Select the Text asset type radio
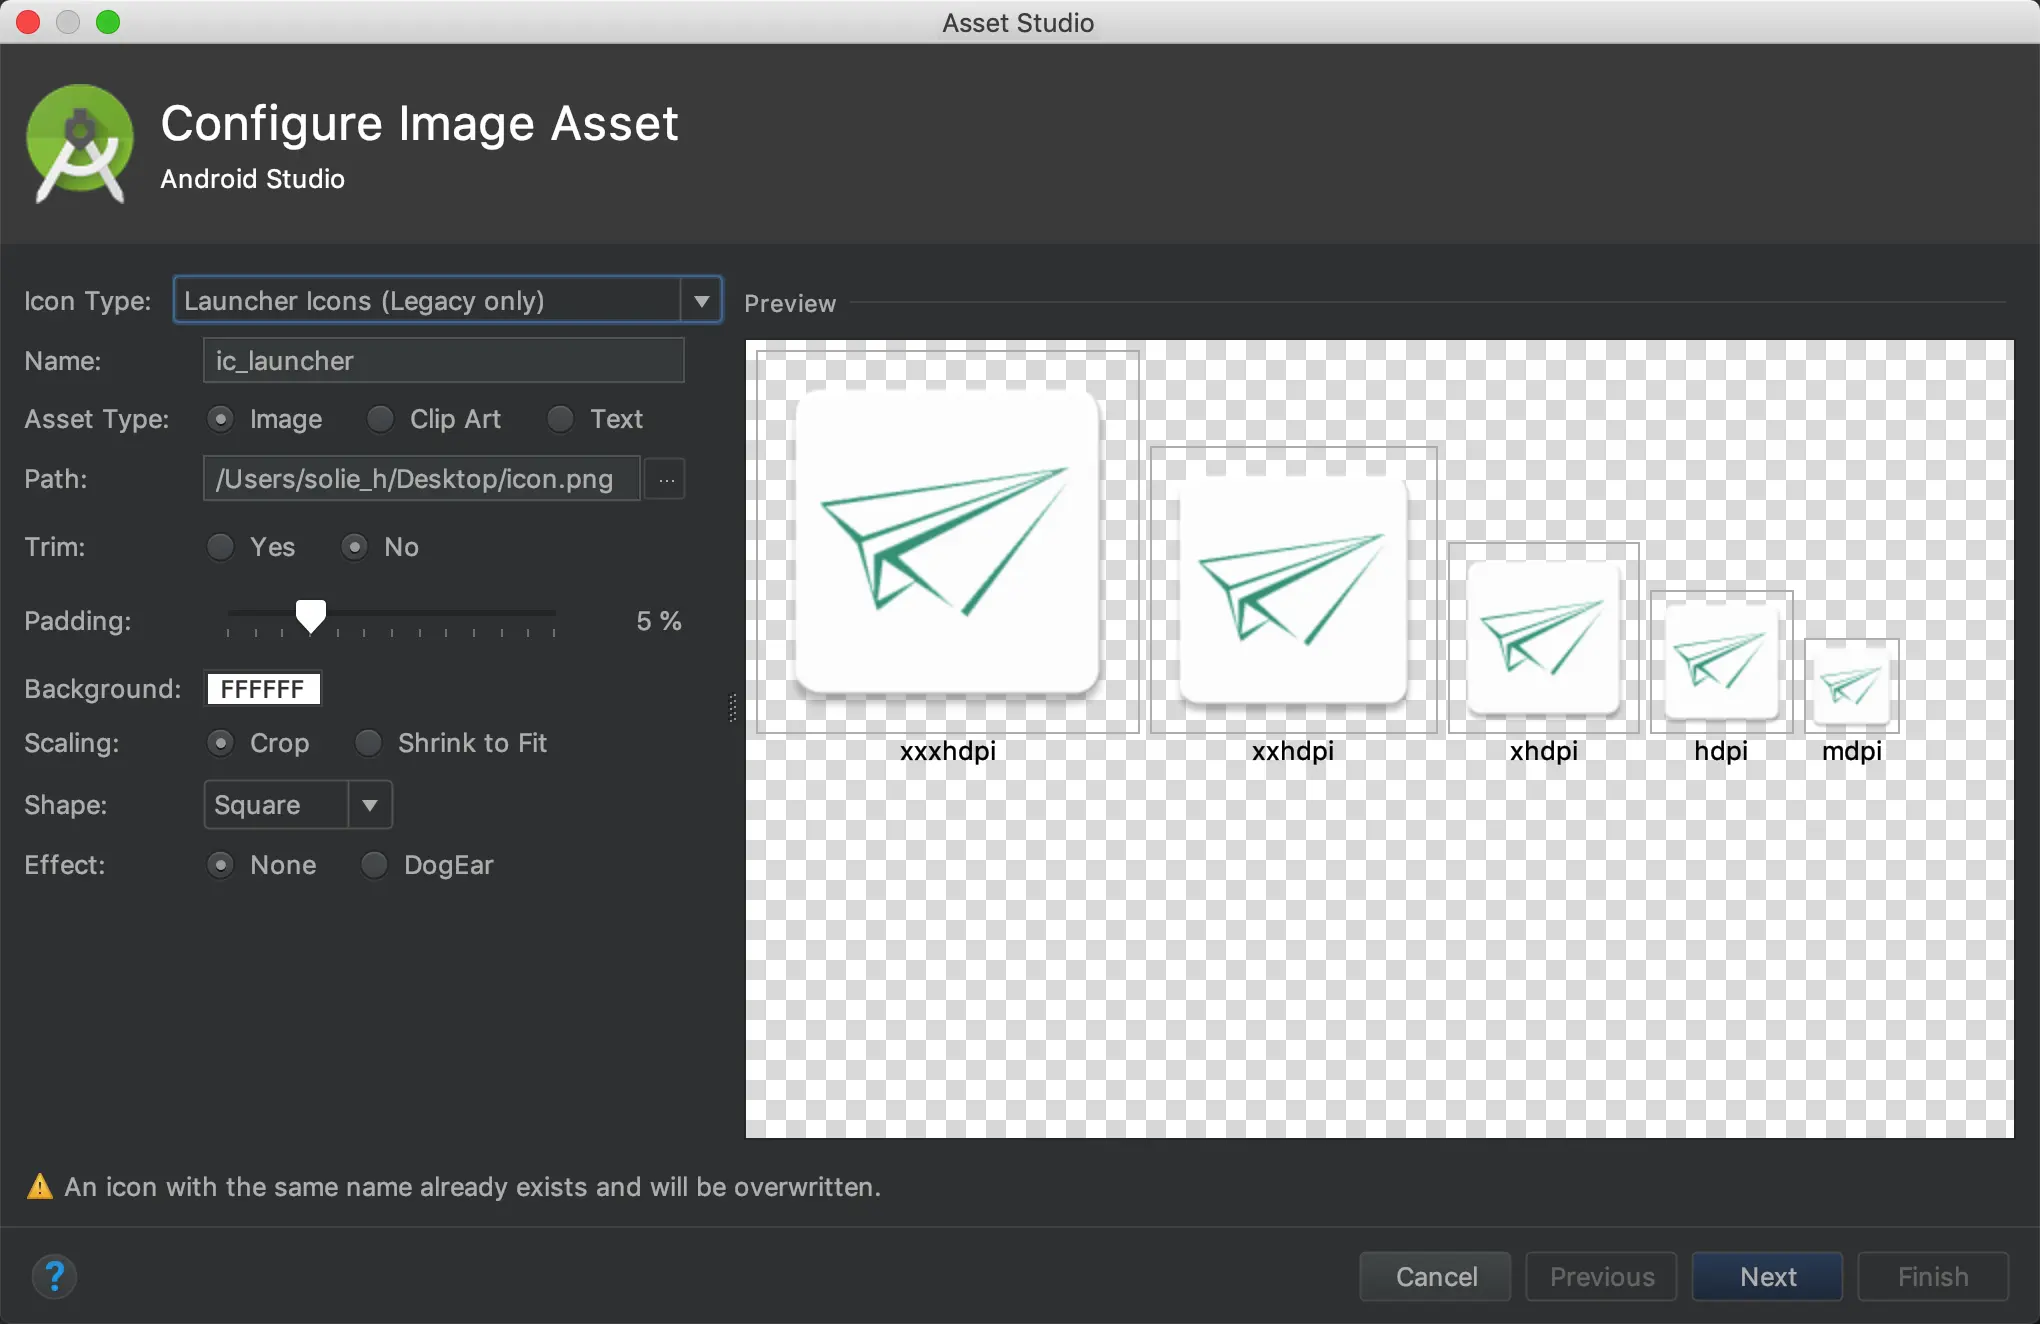The height and width of the screenshot is (1324, 2040). 560,419
